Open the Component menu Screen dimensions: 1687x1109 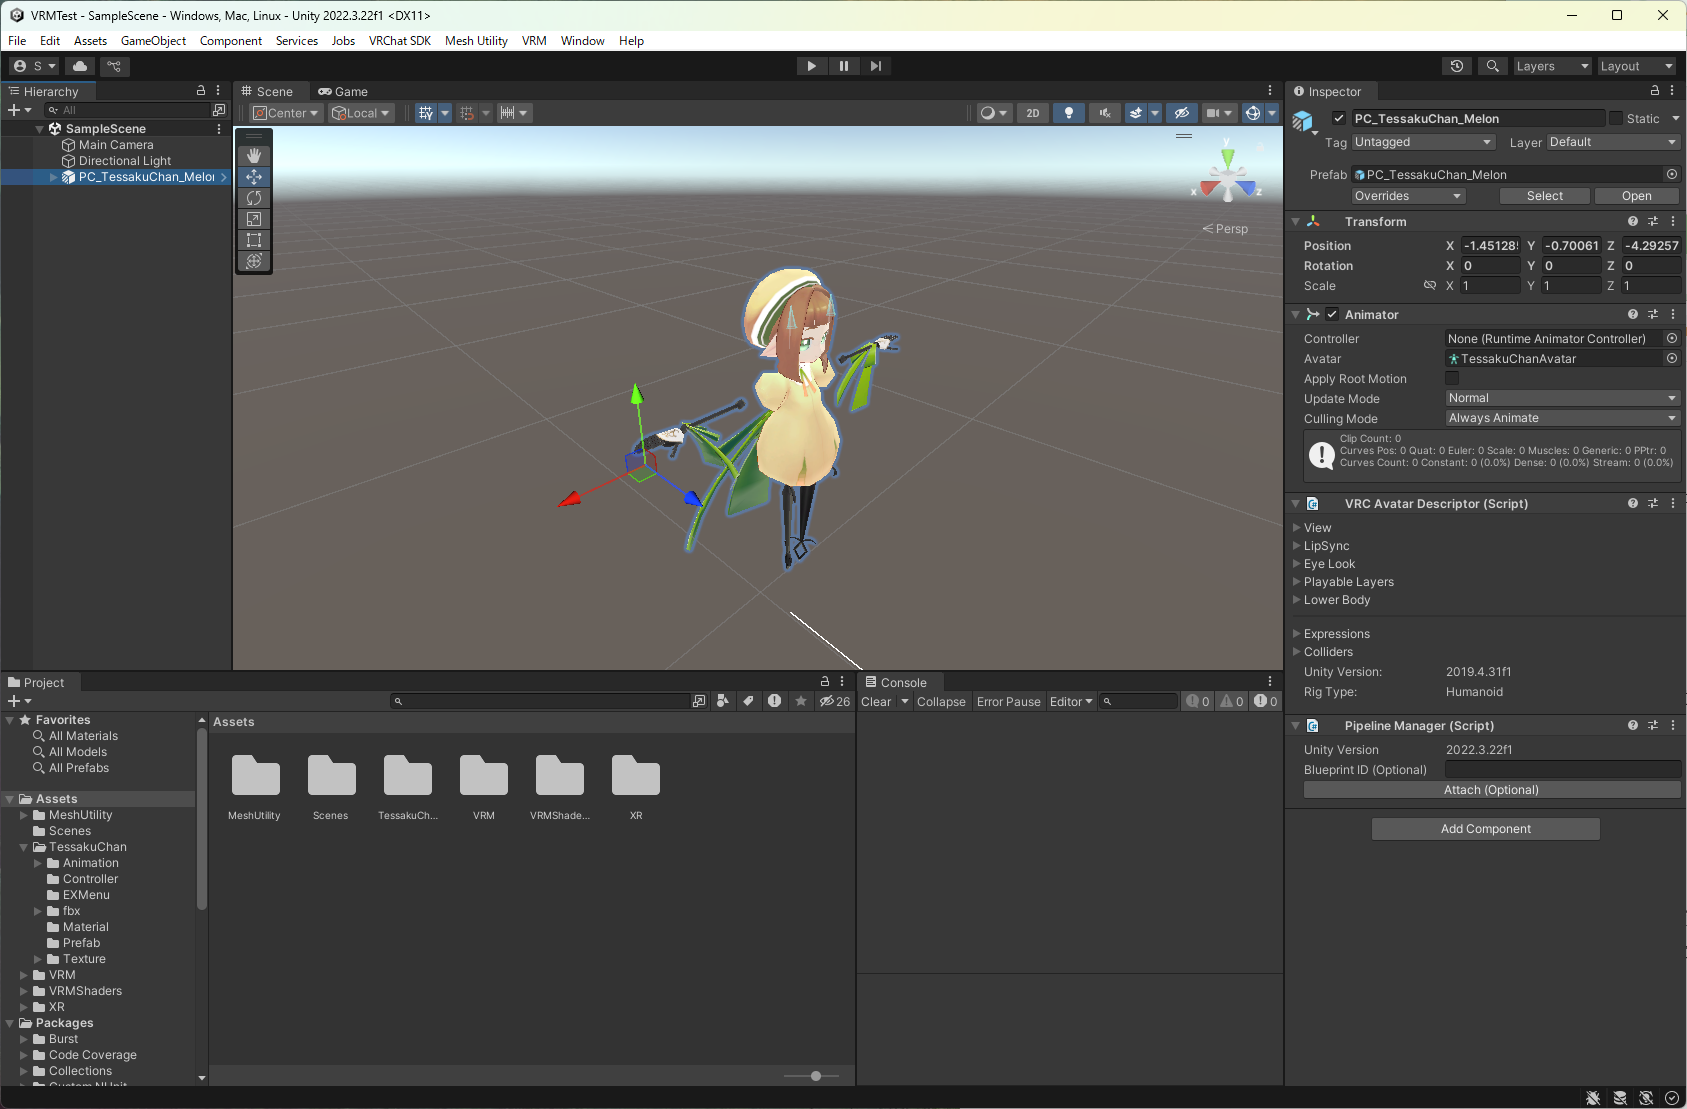[x=231, y=41]
